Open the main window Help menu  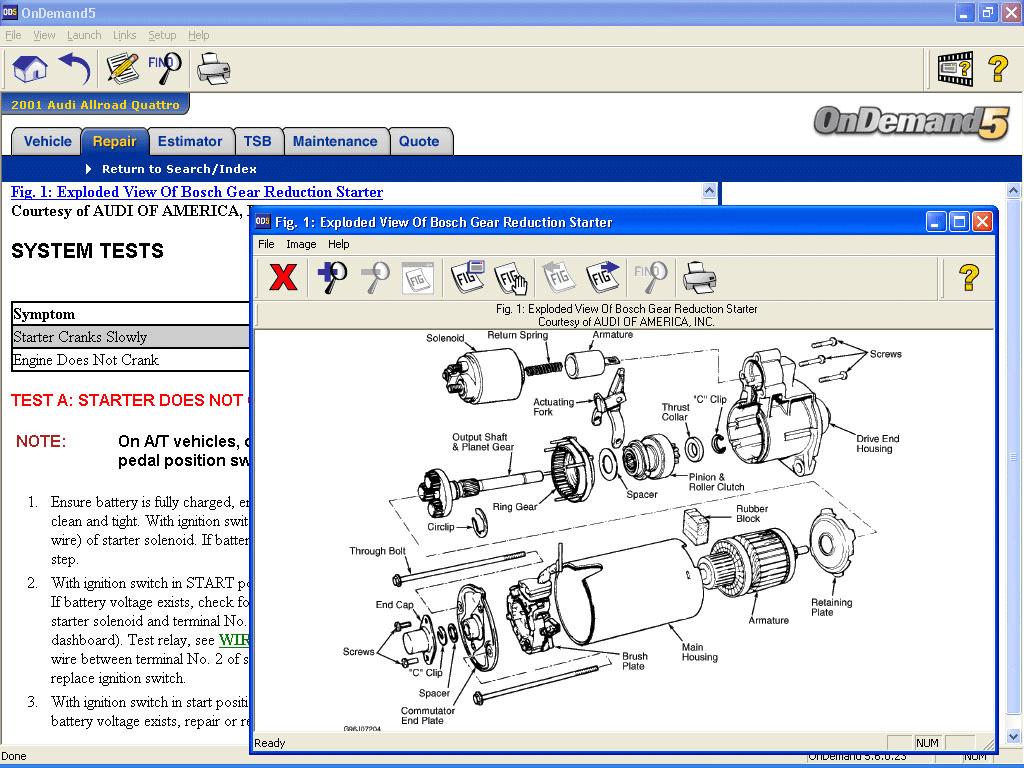[x=199, y=35]
